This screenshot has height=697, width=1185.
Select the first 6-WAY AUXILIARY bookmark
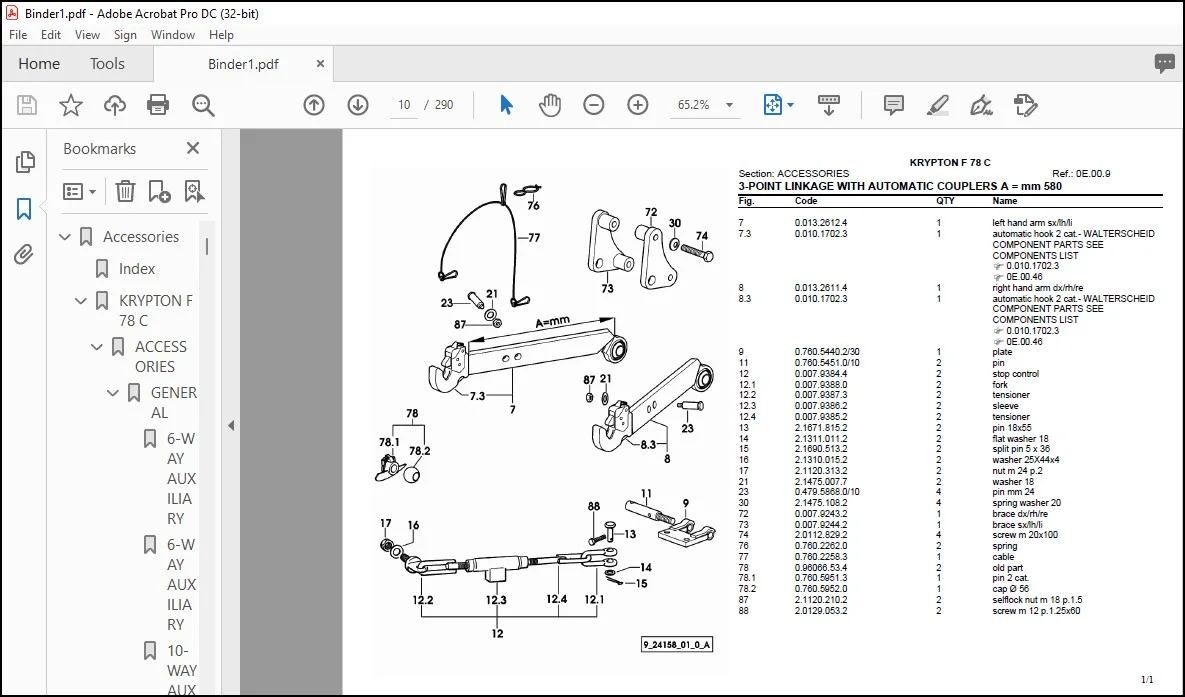181,479
